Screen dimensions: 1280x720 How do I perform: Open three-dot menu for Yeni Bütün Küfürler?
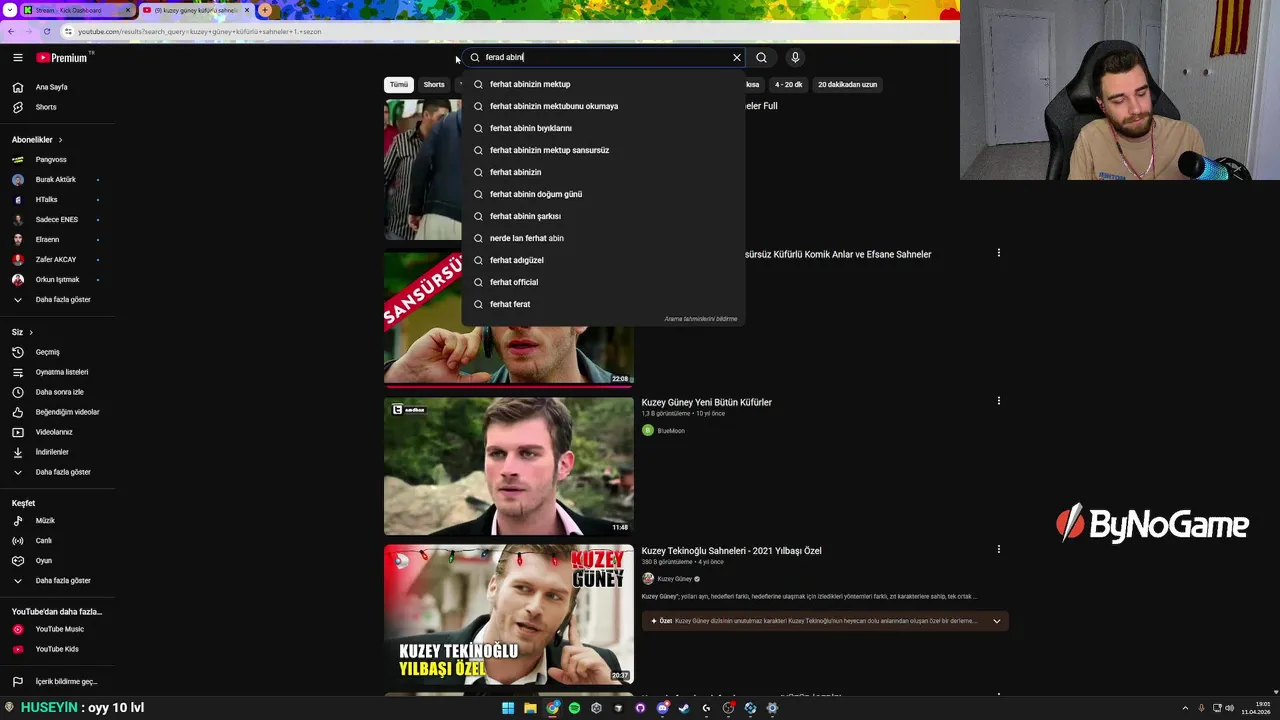point(998,401)
